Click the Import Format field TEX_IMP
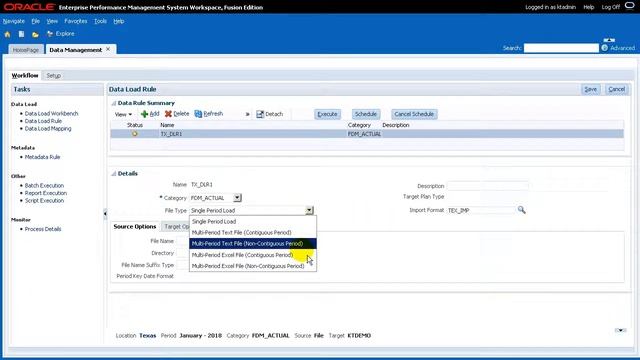Viewport: 640px width, 360px height. (481, 210)
